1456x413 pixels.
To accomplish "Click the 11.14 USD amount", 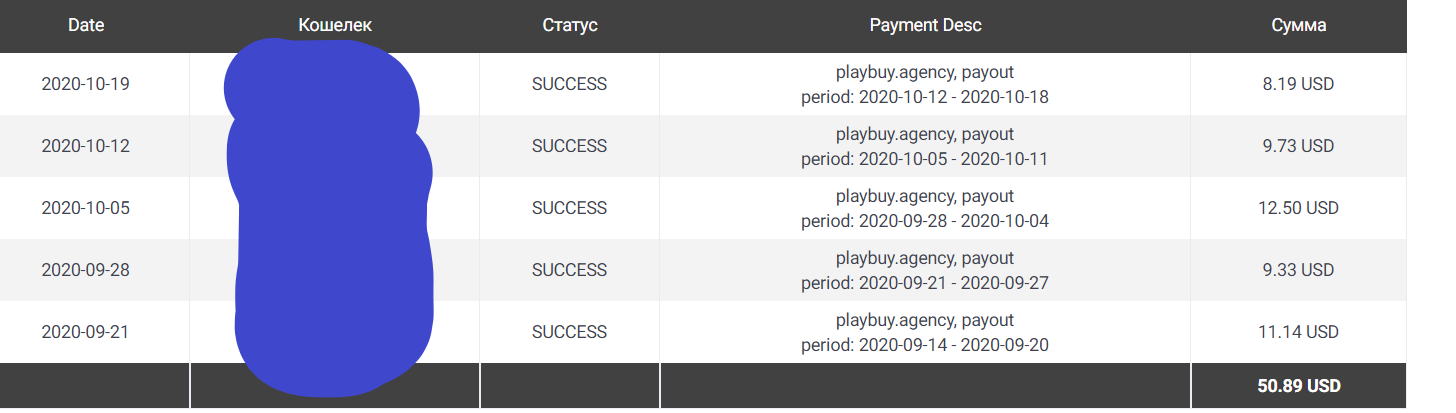I will [1298, 332].
